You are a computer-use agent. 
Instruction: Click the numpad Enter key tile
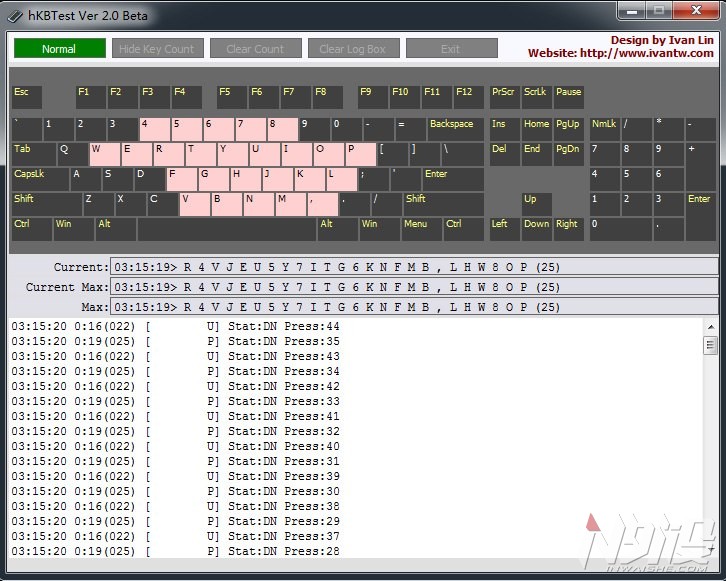point(701,217)
